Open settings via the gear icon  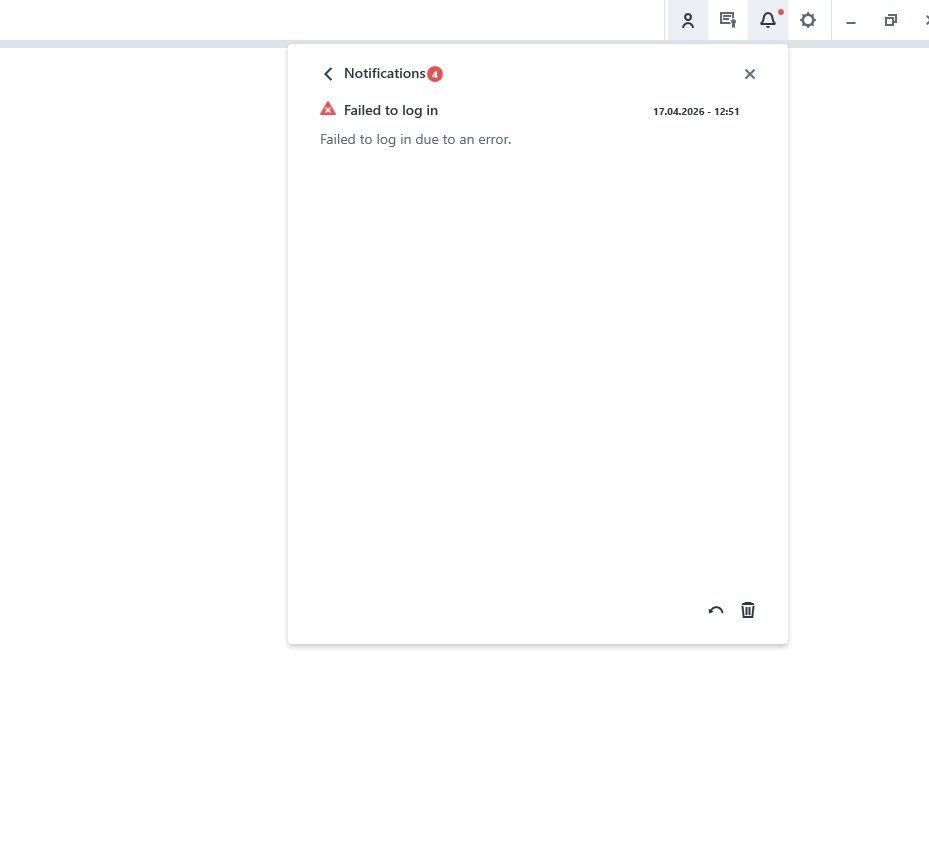coord(808,20)
